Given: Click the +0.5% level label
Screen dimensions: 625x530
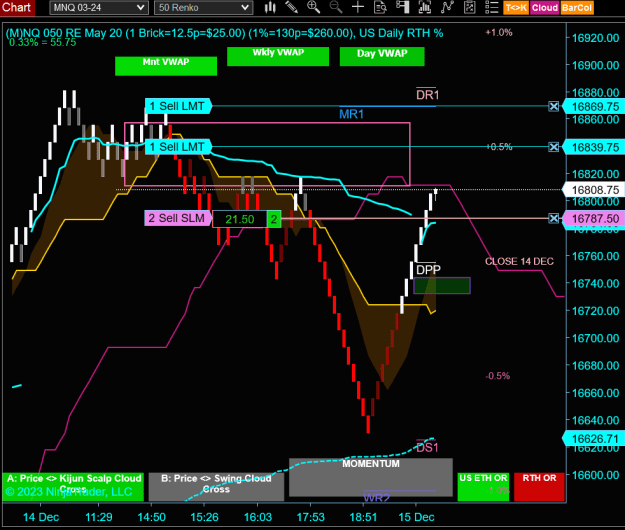Looking at the screenshot, I should pyautogui.click(x=499, y=147).
